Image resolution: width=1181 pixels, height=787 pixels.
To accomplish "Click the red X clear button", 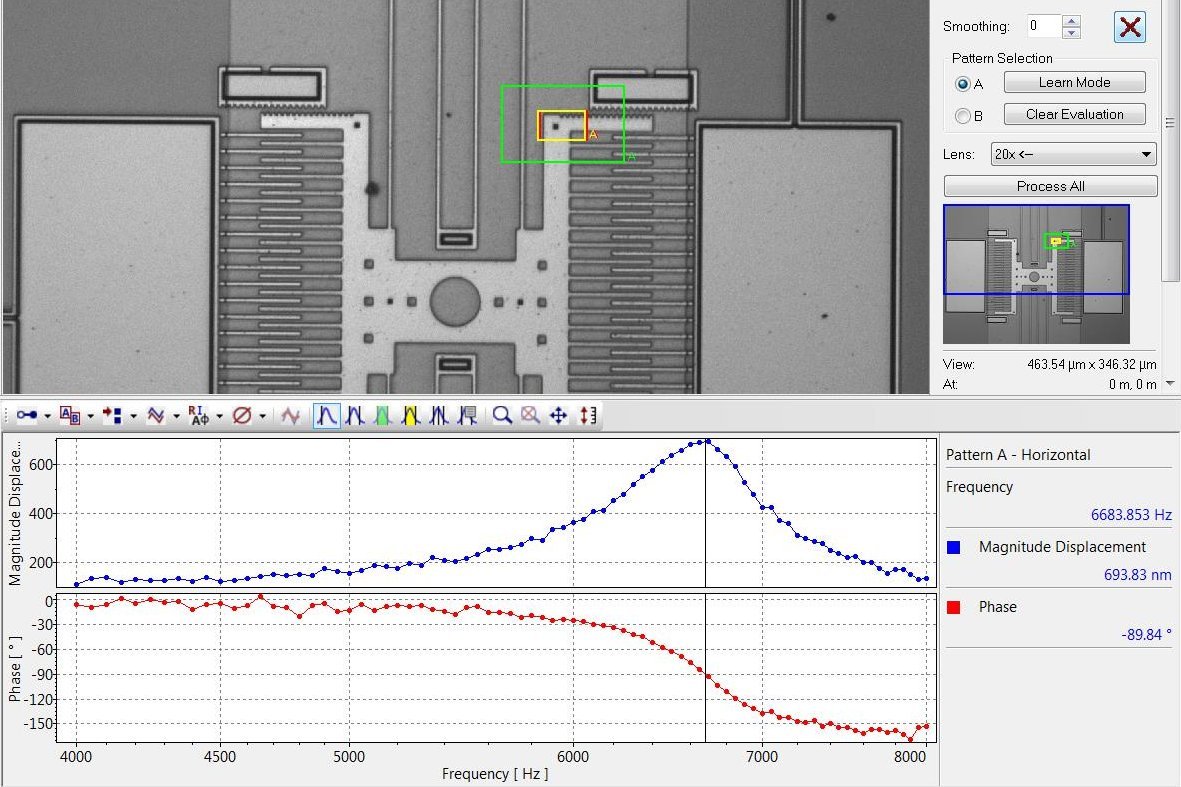I will click(x=1130, y=27).
